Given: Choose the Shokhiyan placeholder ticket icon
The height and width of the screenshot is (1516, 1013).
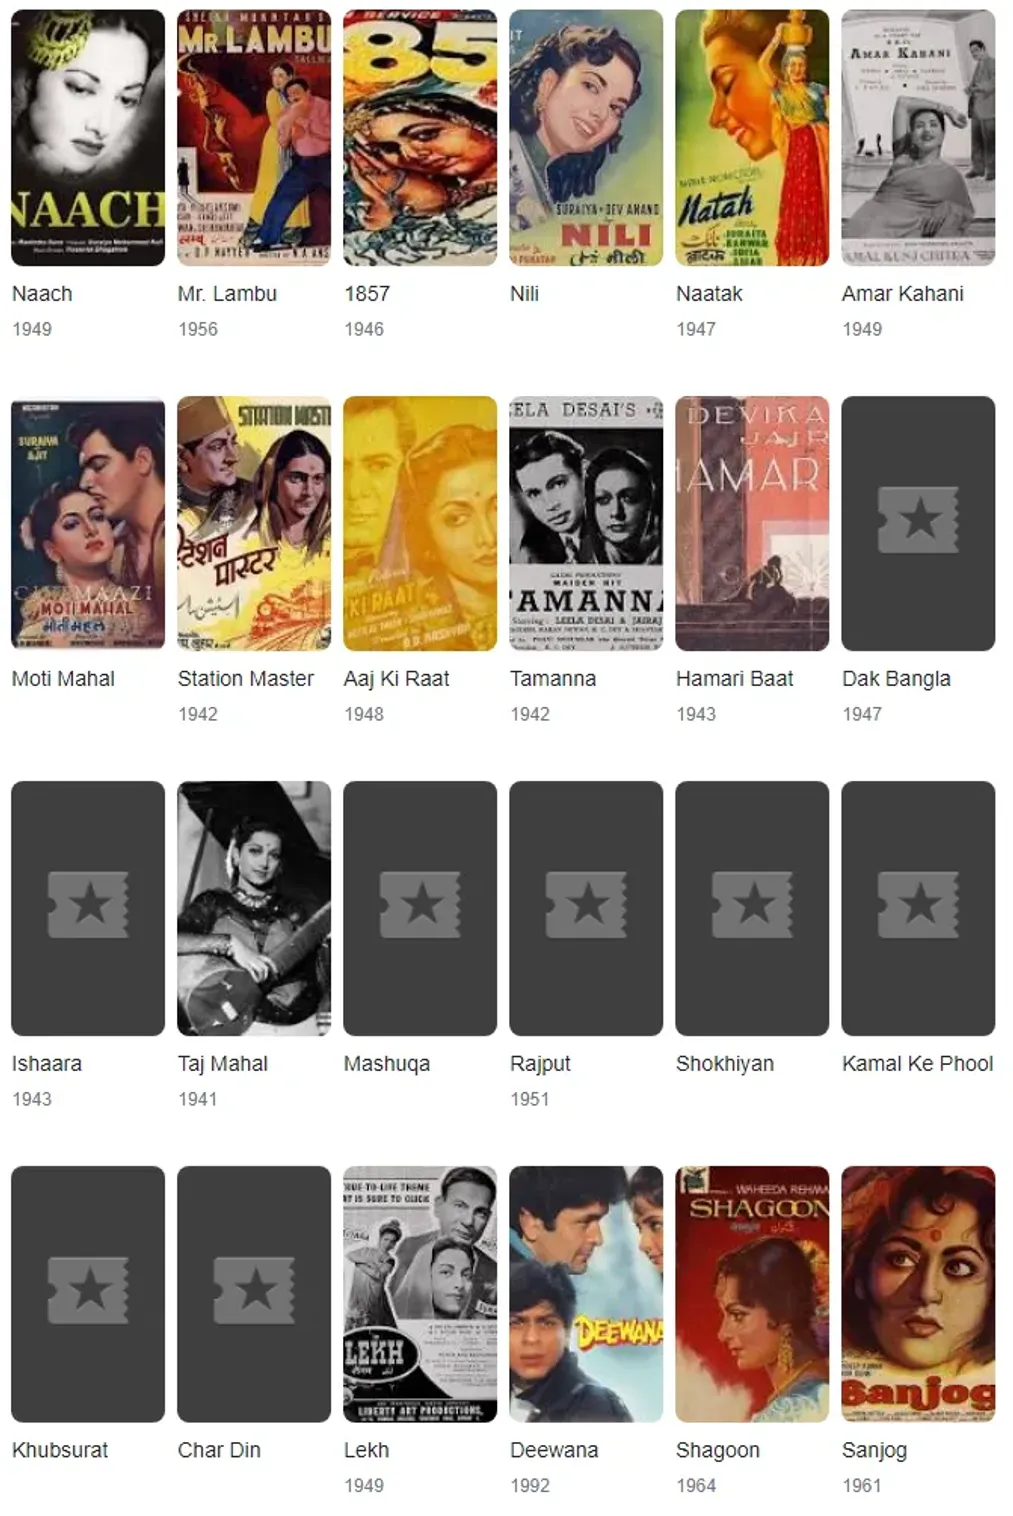Looking at the screenshot, I should (x=752, y=905).
